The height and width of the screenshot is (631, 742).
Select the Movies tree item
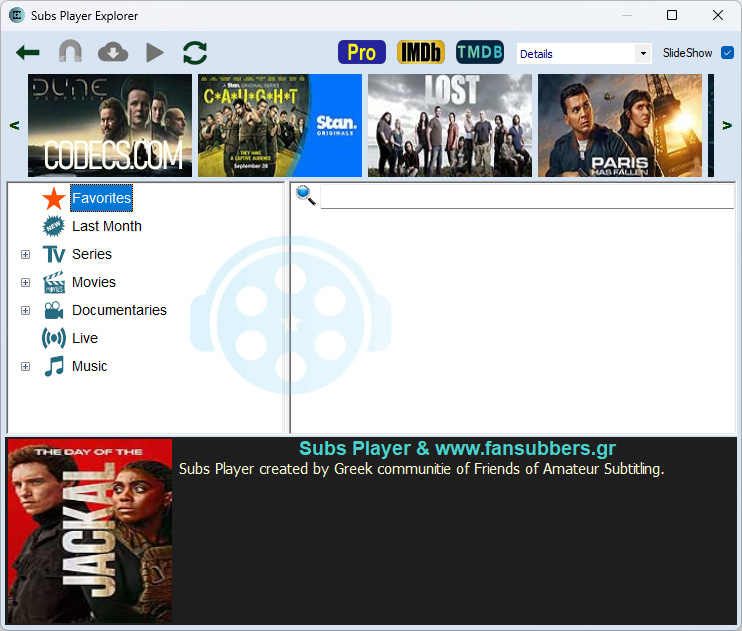tap(94, 282)
